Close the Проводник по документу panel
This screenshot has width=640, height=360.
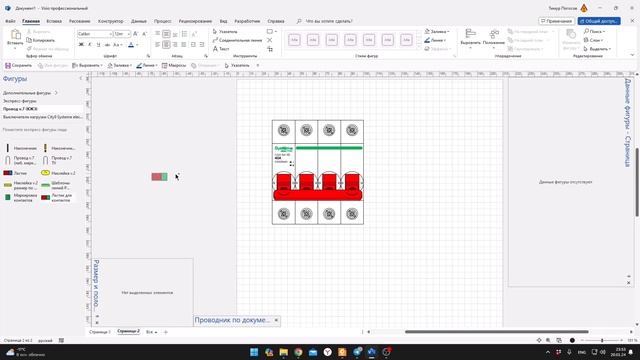276,320
